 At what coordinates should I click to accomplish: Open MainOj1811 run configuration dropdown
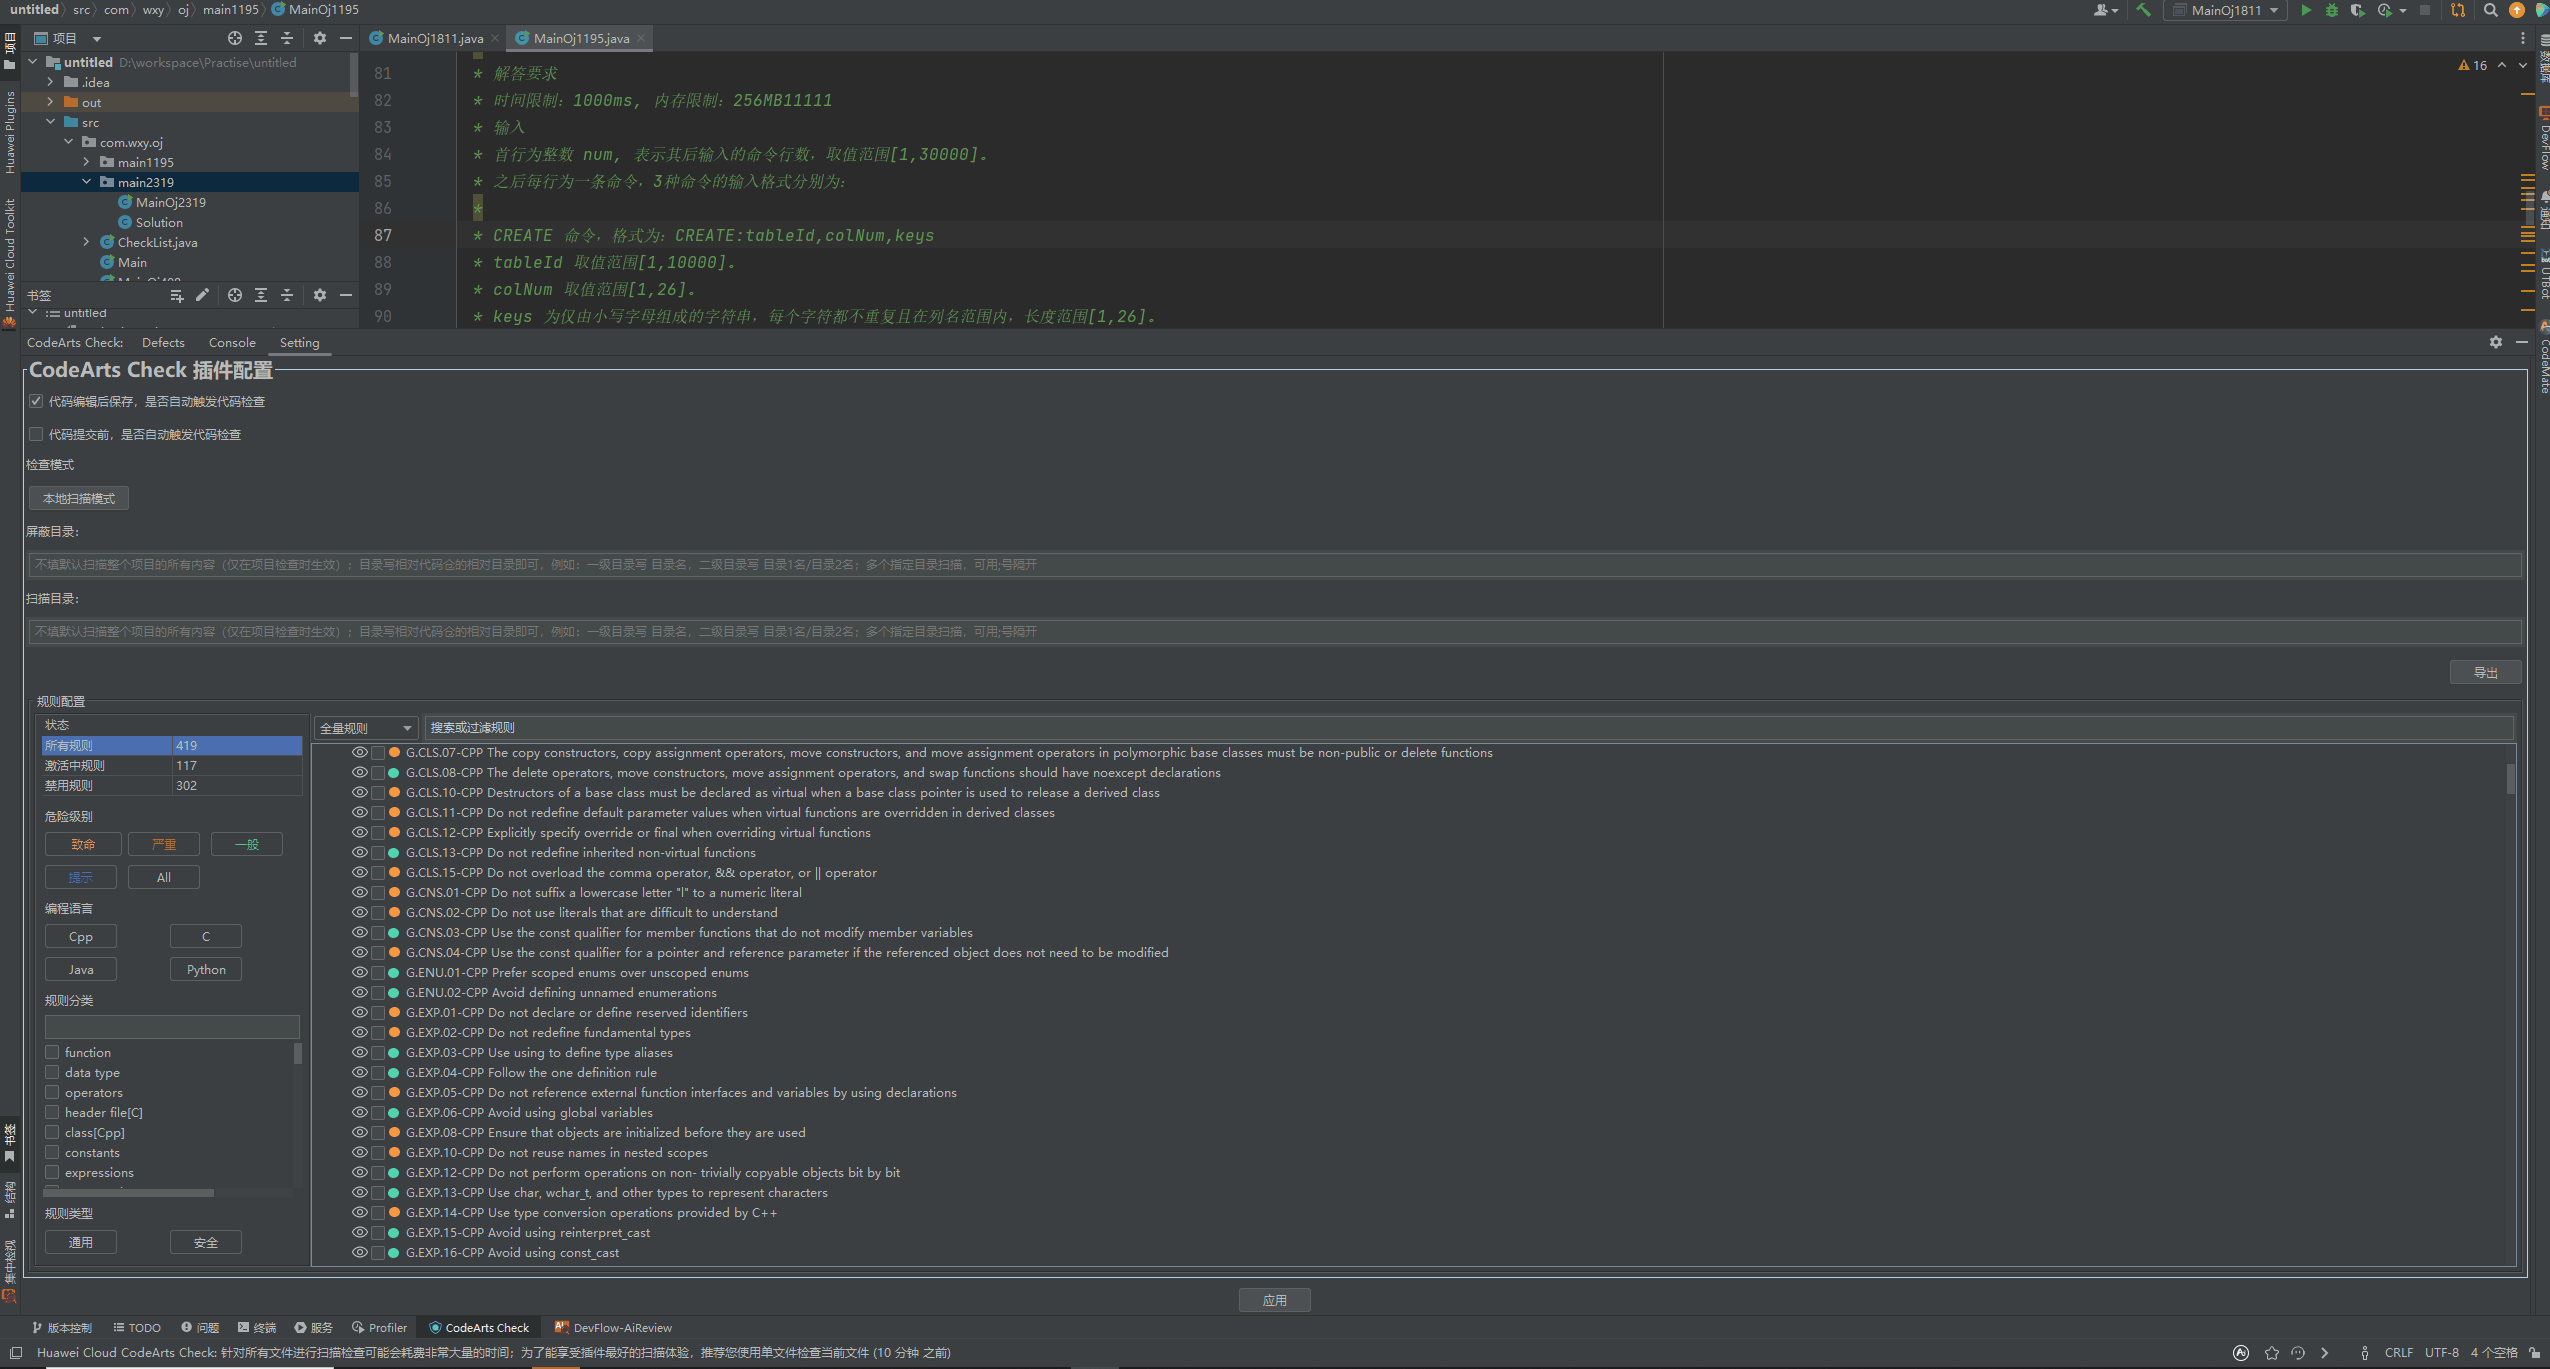click(2226, 10)
